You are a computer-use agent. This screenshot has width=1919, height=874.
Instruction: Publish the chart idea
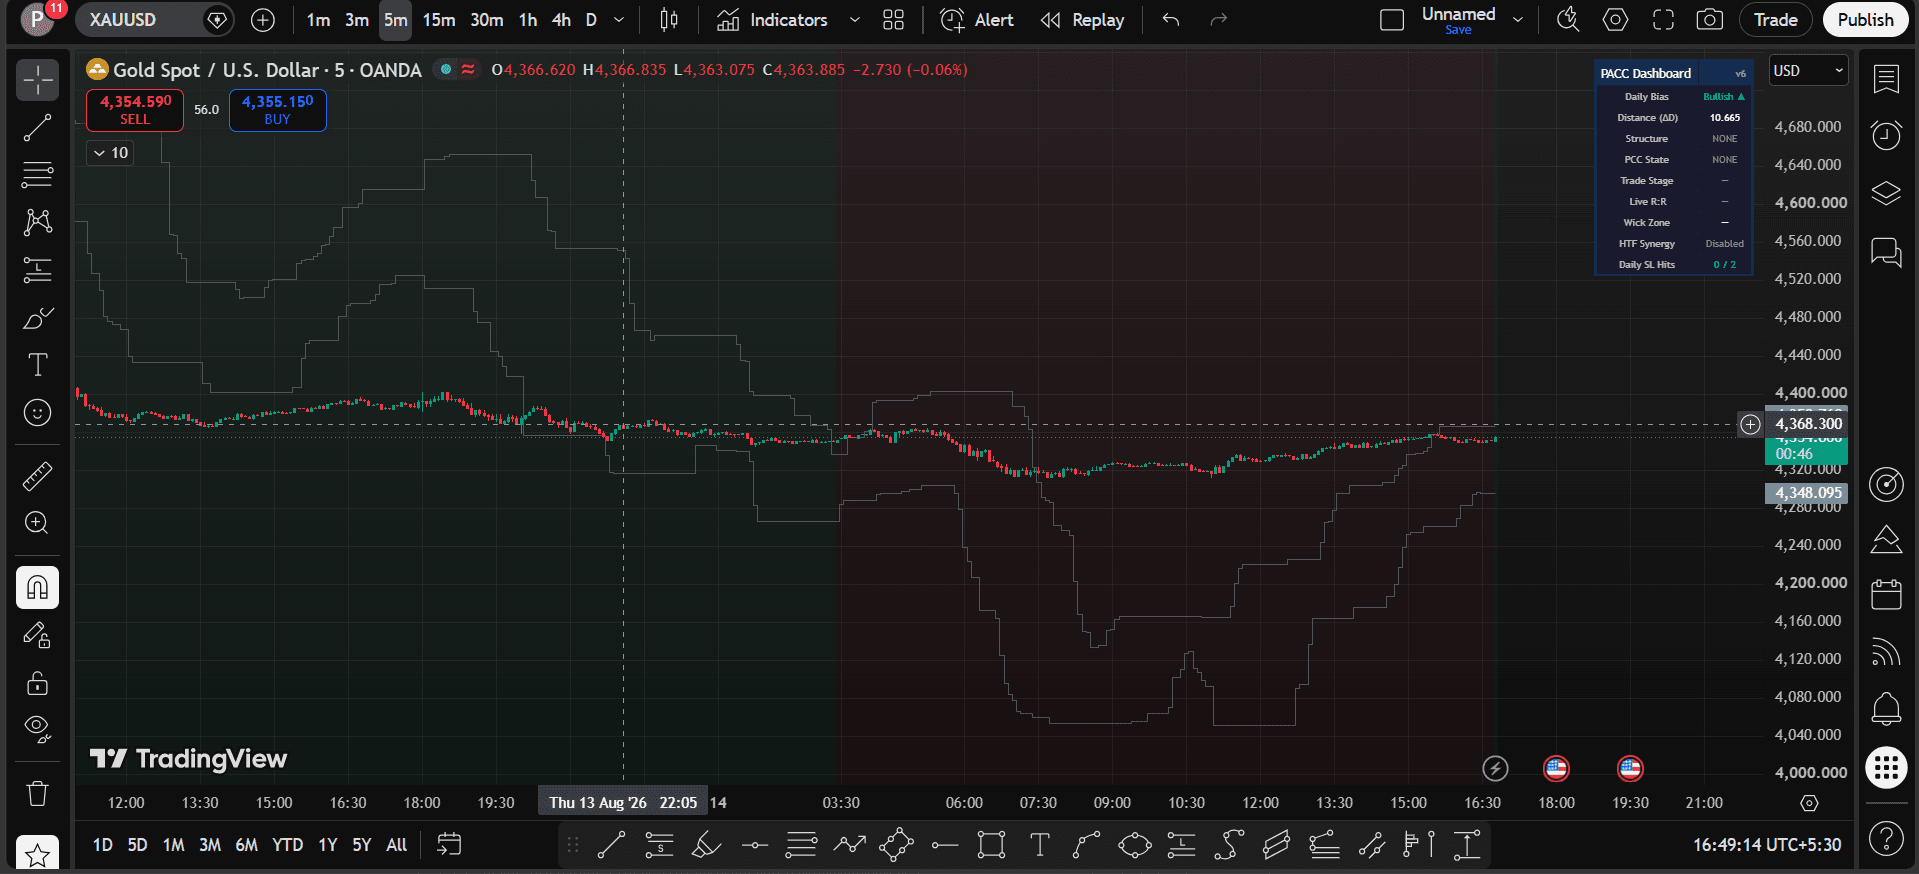tap(1865, 20)
